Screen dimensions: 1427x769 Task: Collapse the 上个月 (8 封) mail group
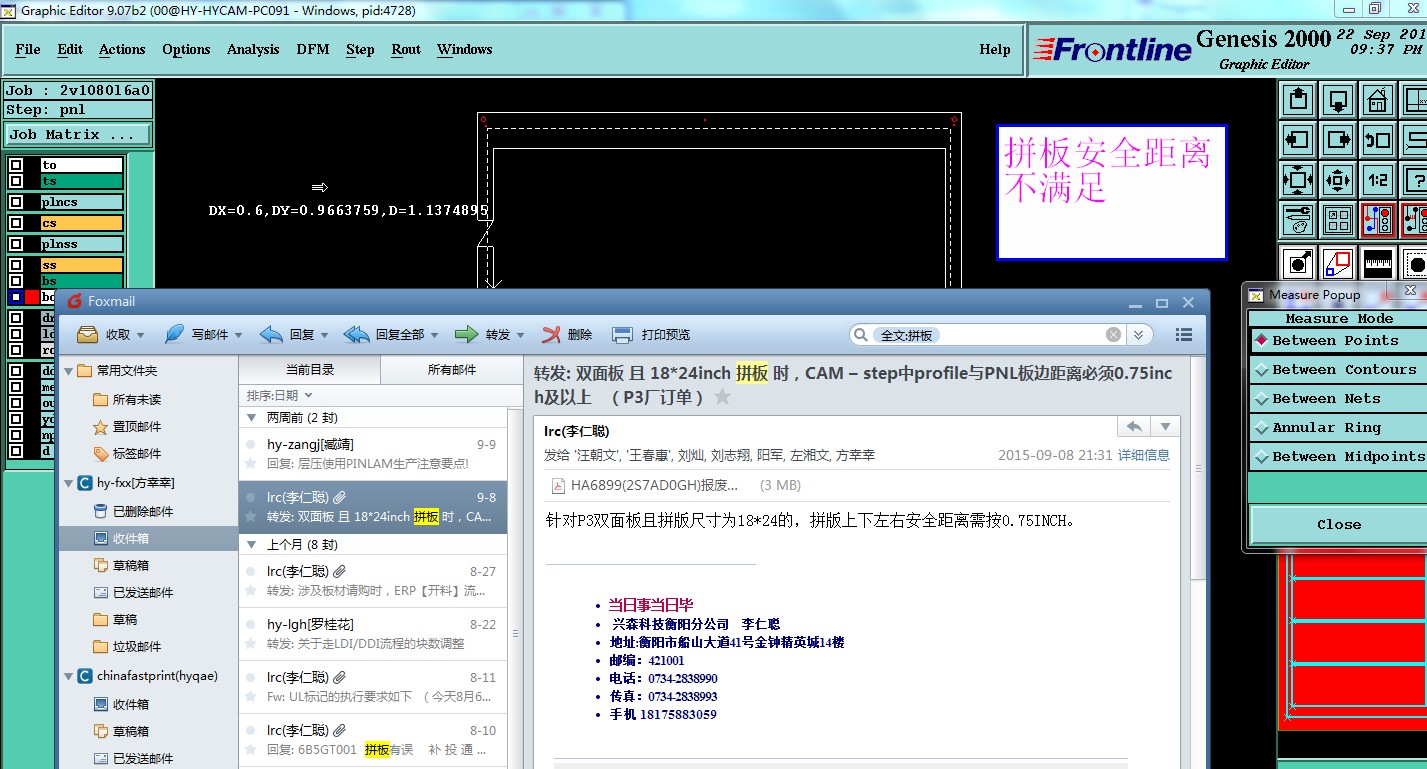[252, 545]
